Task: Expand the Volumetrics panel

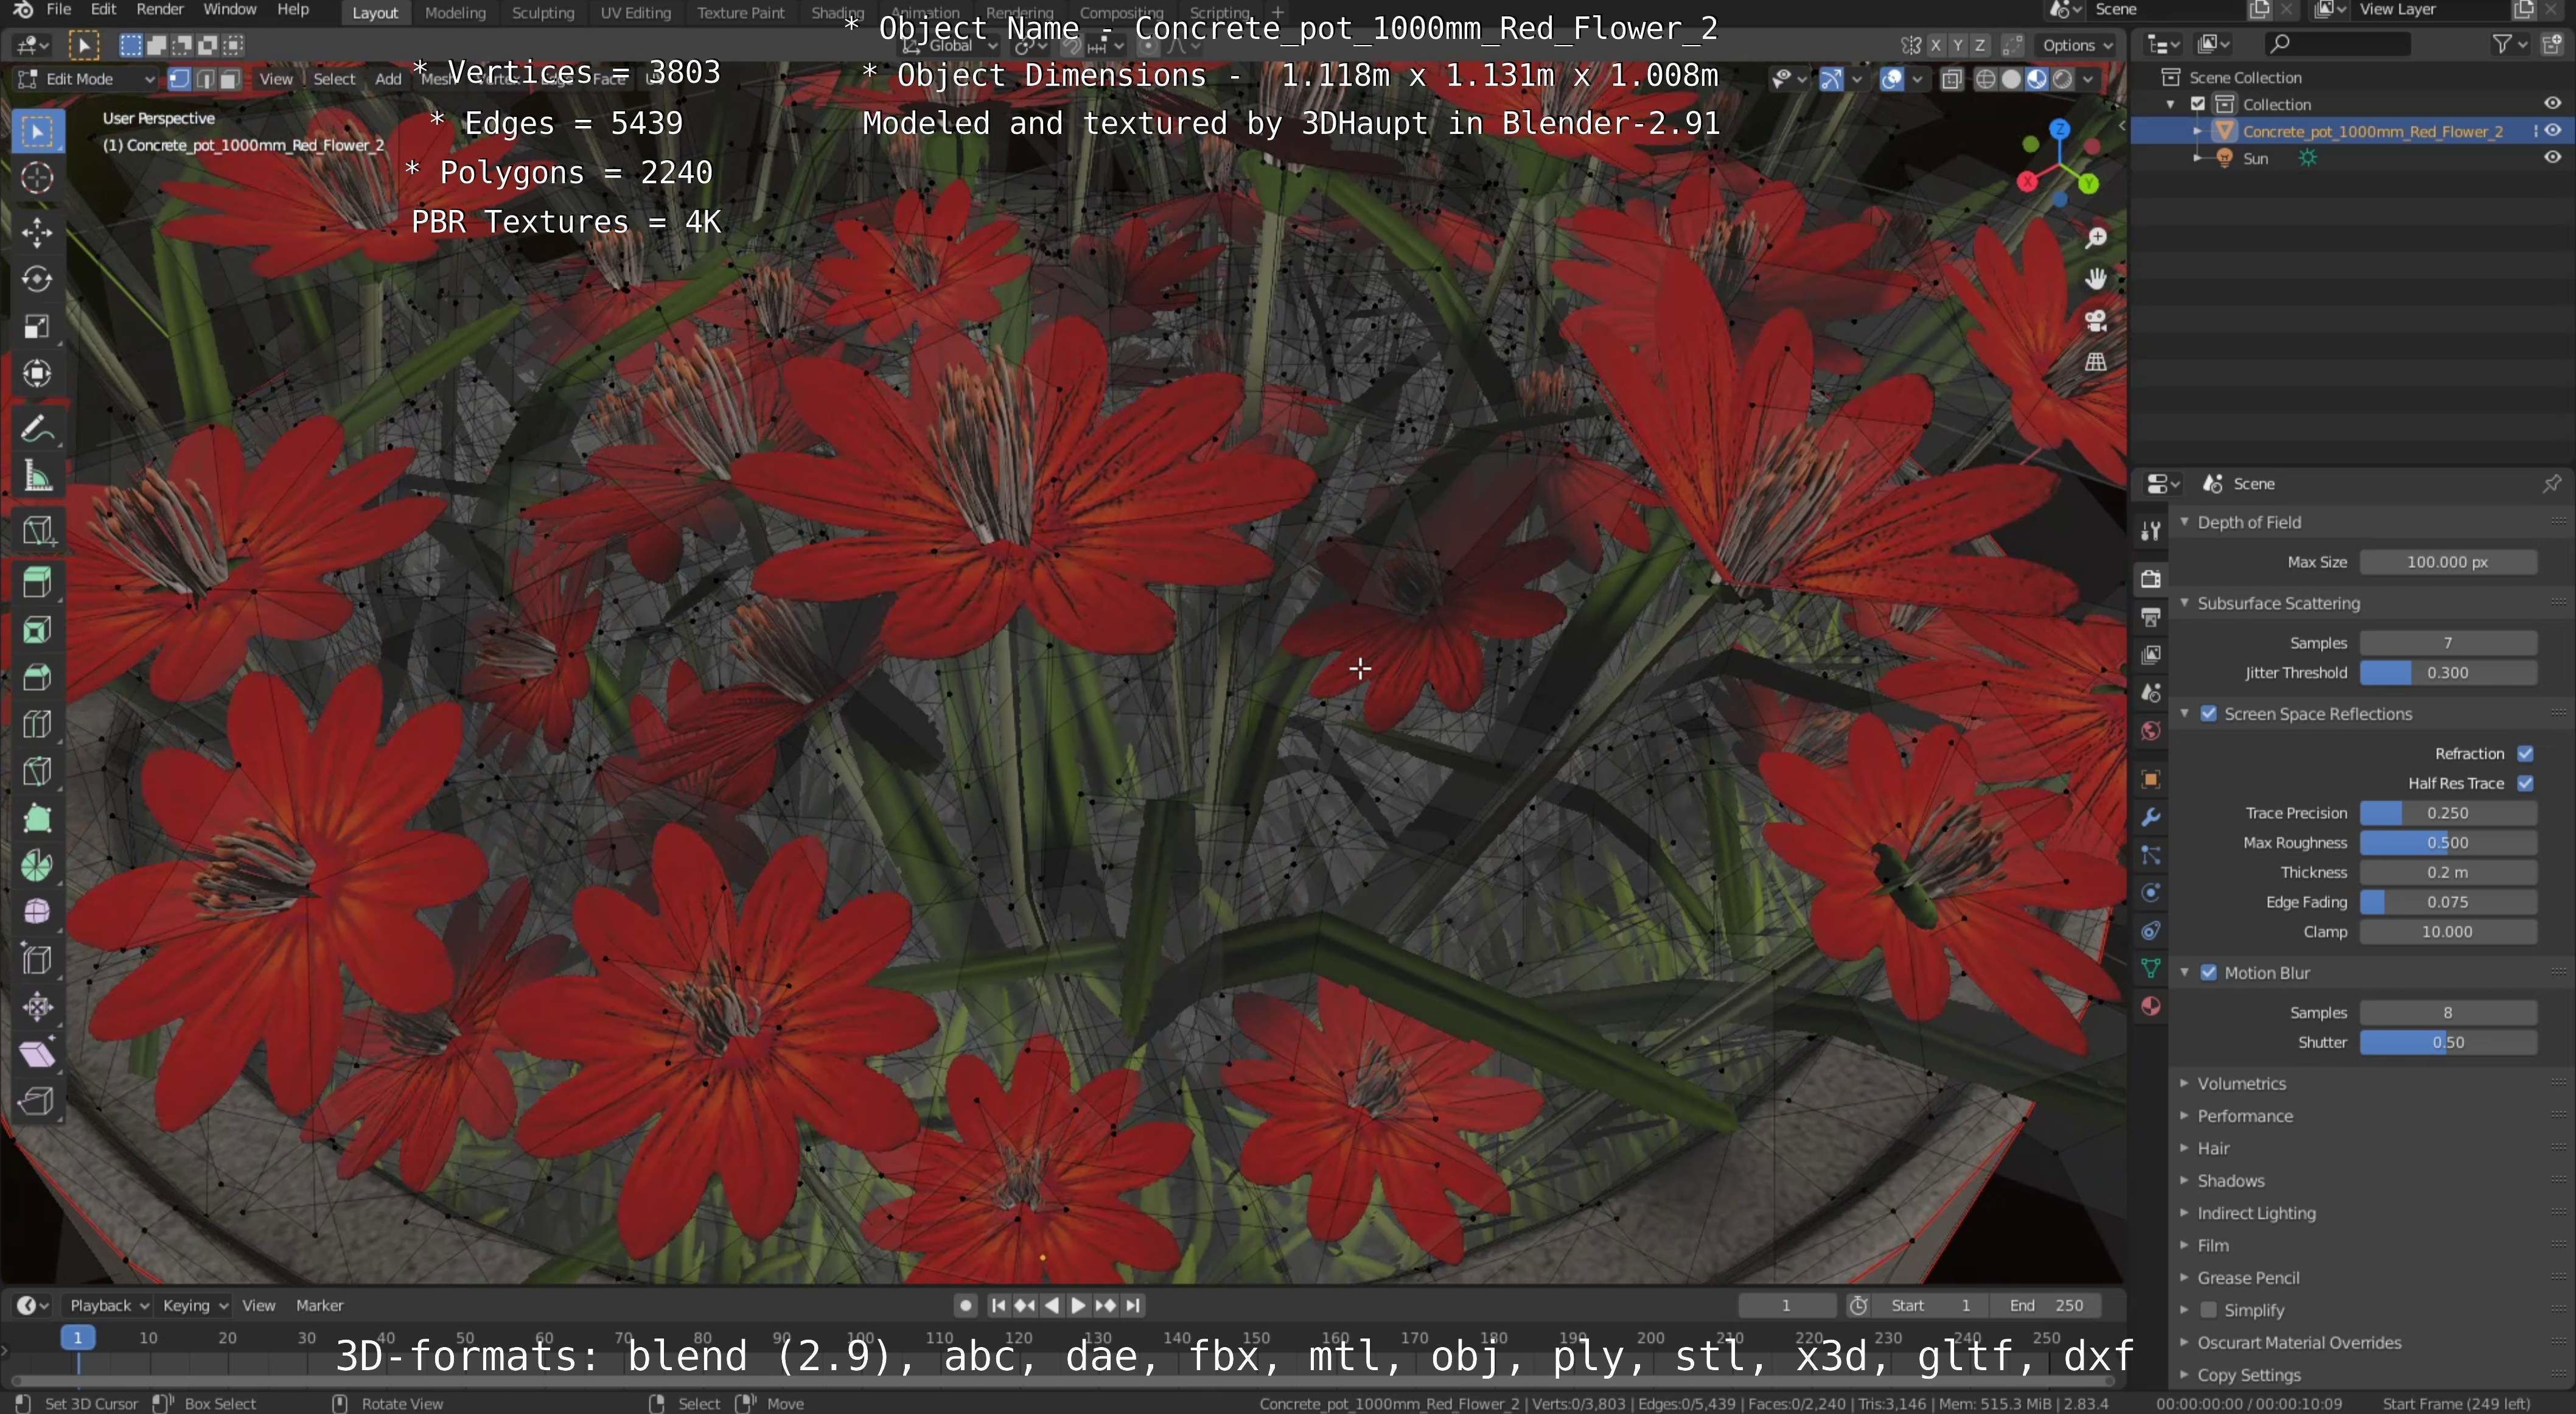Action: [x=2241, y=1084]
